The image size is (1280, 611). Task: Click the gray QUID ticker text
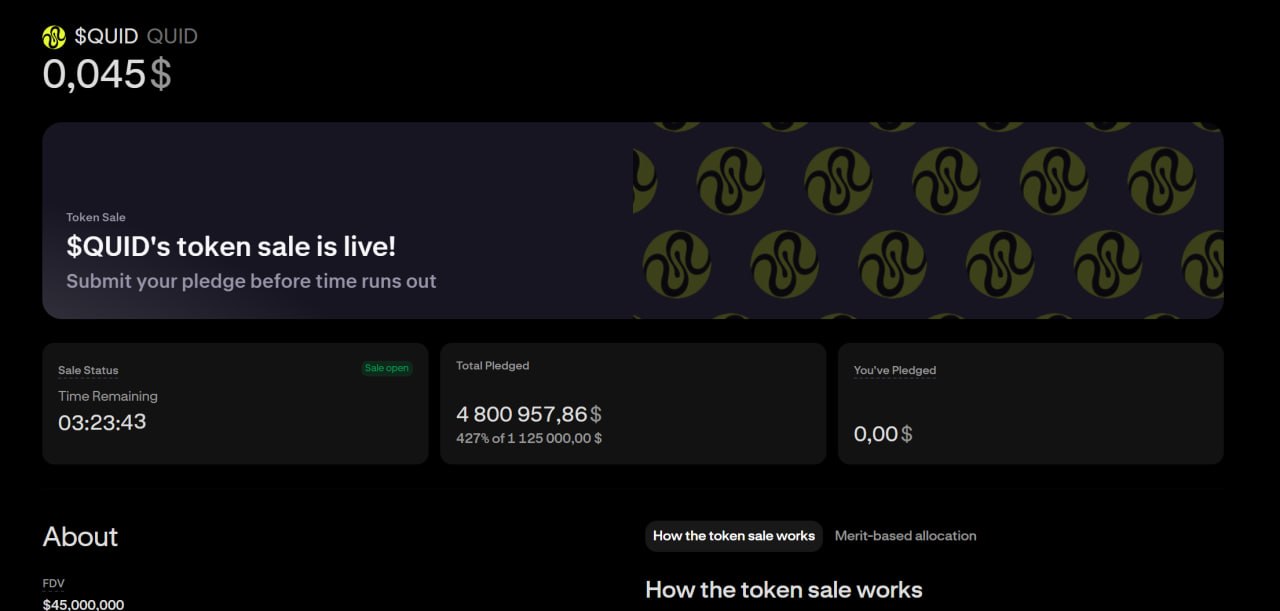(x=172, y=37)
